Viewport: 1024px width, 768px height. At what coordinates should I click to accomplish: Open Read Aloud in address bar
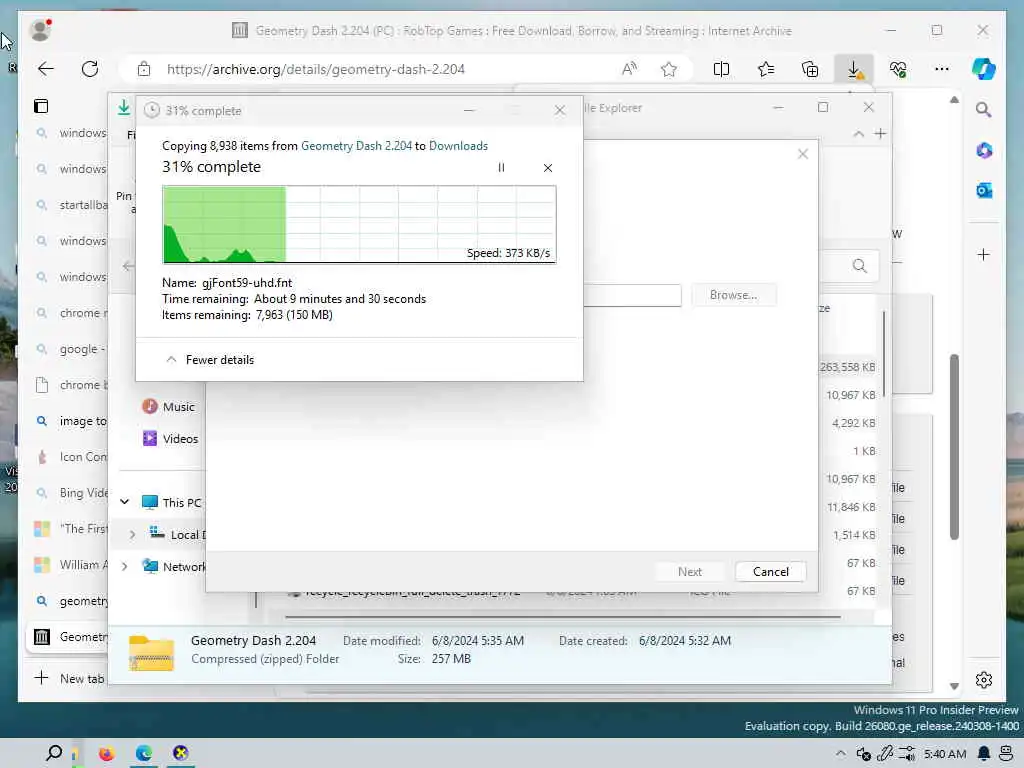click(x=629, y=69)
